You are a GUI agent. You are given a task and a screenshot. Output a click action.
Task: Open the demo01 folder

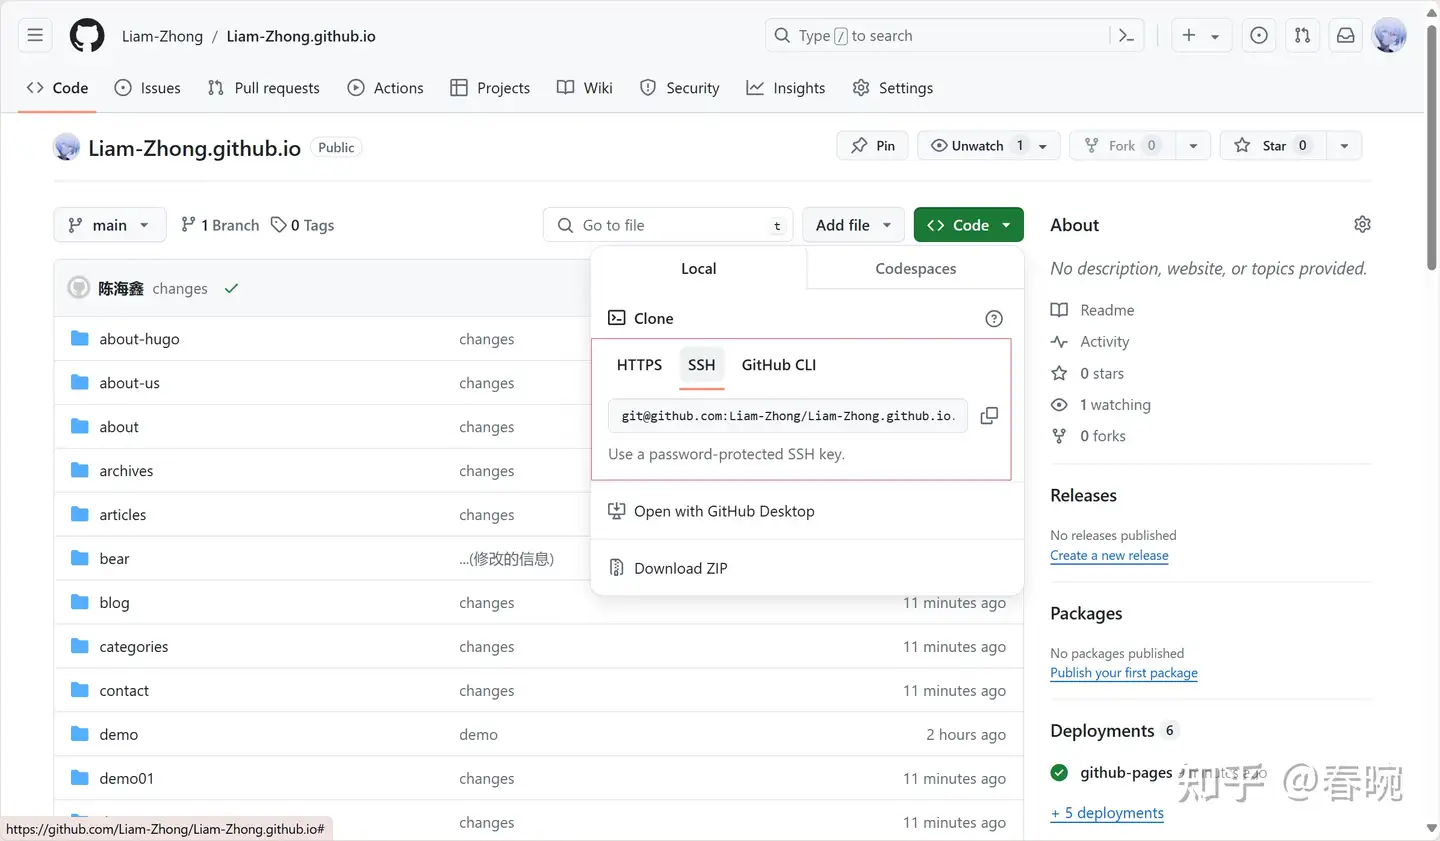(x=126, y=779)
